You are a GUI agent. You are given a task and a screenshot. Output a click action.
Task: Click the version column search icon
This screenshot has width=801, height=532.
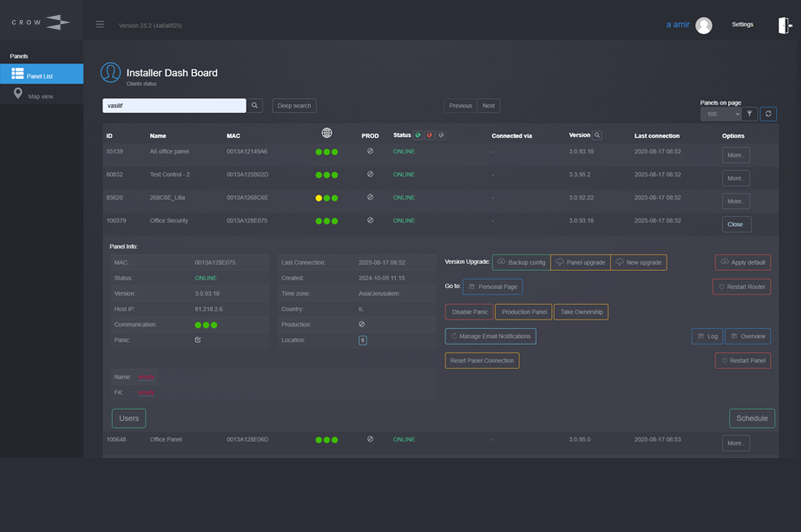pyautogui.click(x=598, y=135)
